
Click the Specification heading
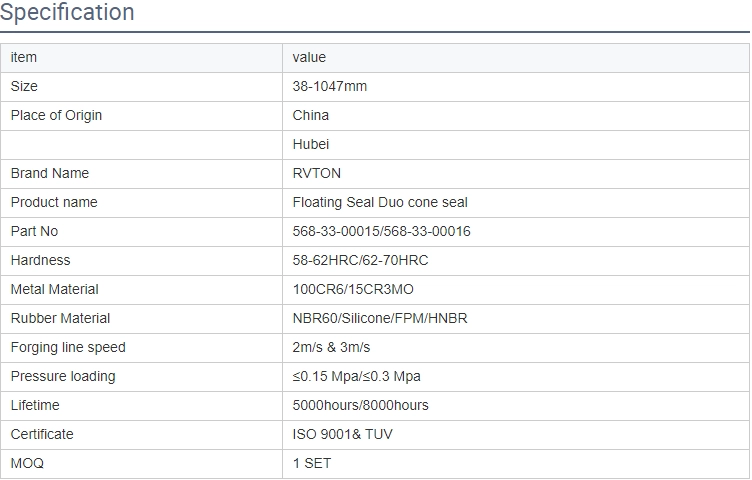[67, 12]
